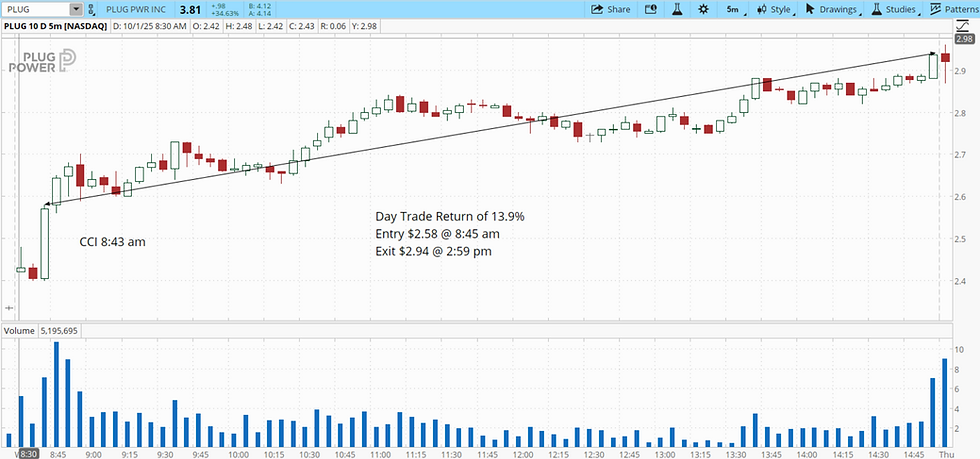Open the symbol selector dropdown arrow
The height and width of the screenshot is (459, 980).
(x=76, y=9)
